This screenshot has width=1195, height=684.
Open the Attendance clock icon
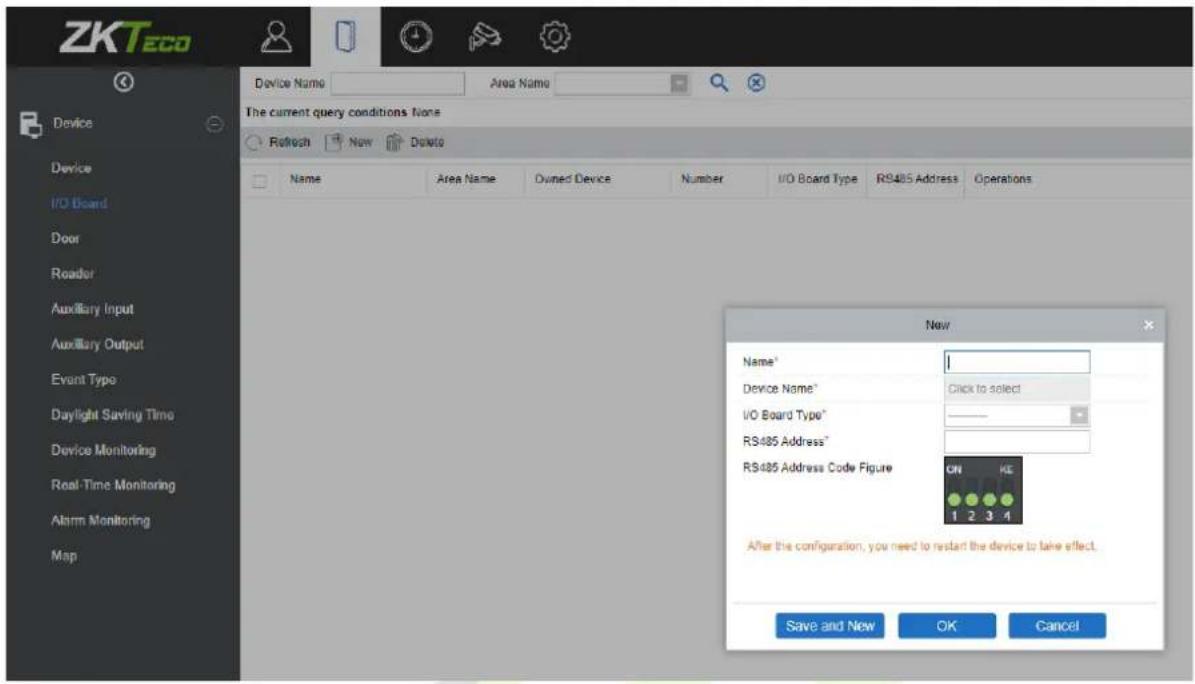pyautogui.click(x=415, y=37)
